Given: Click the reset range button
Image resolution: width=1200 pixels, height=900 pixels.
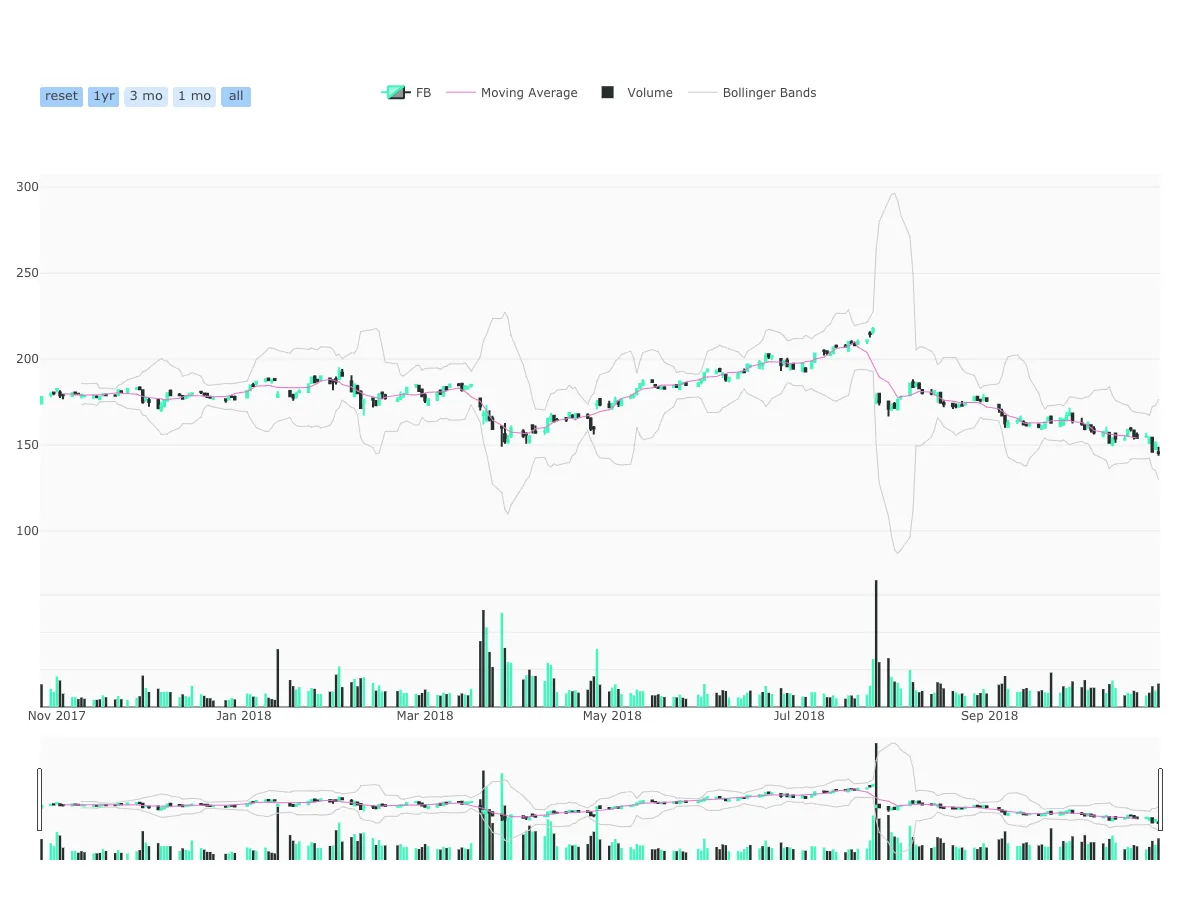Looking at the screenshot, I should pyautogui.click(x=61, y=96).
